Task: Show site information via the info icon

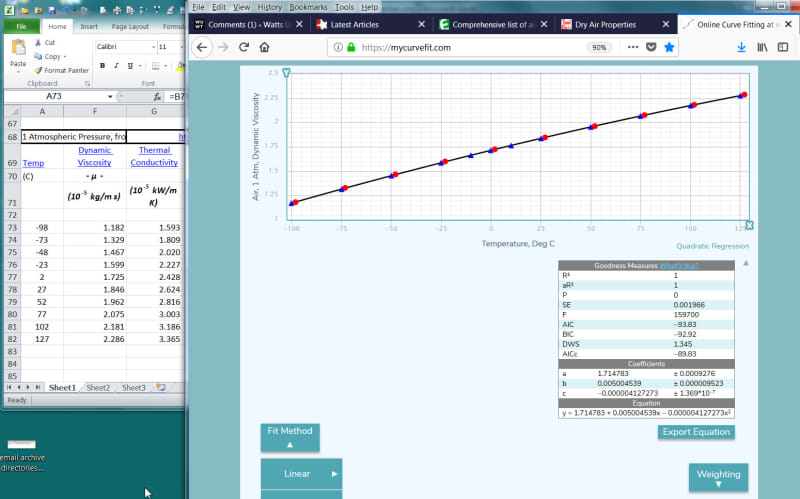Action: pos(338,47)
